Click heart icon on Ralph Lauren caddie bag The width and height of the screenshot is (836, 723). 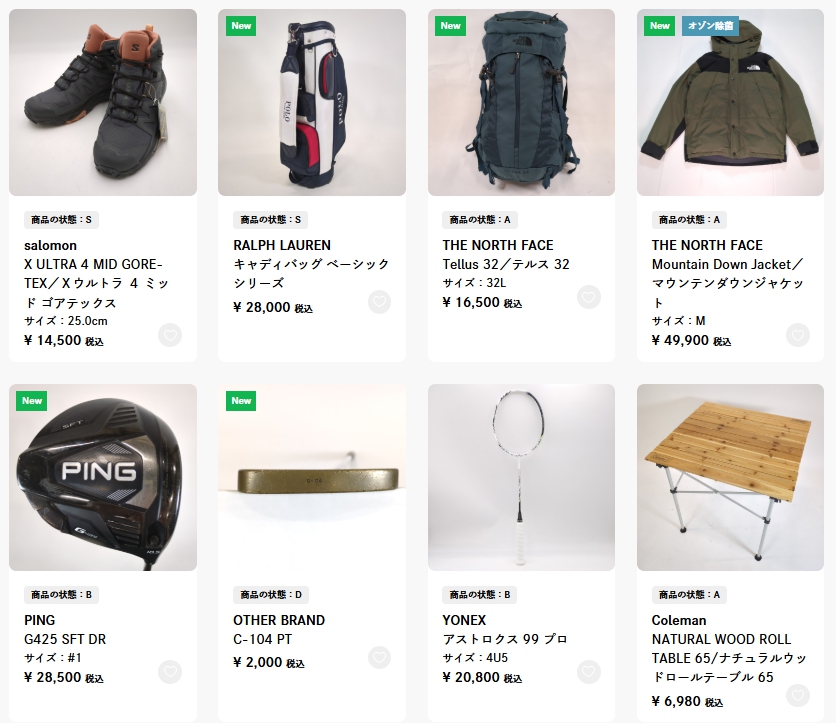pos(379,302)
